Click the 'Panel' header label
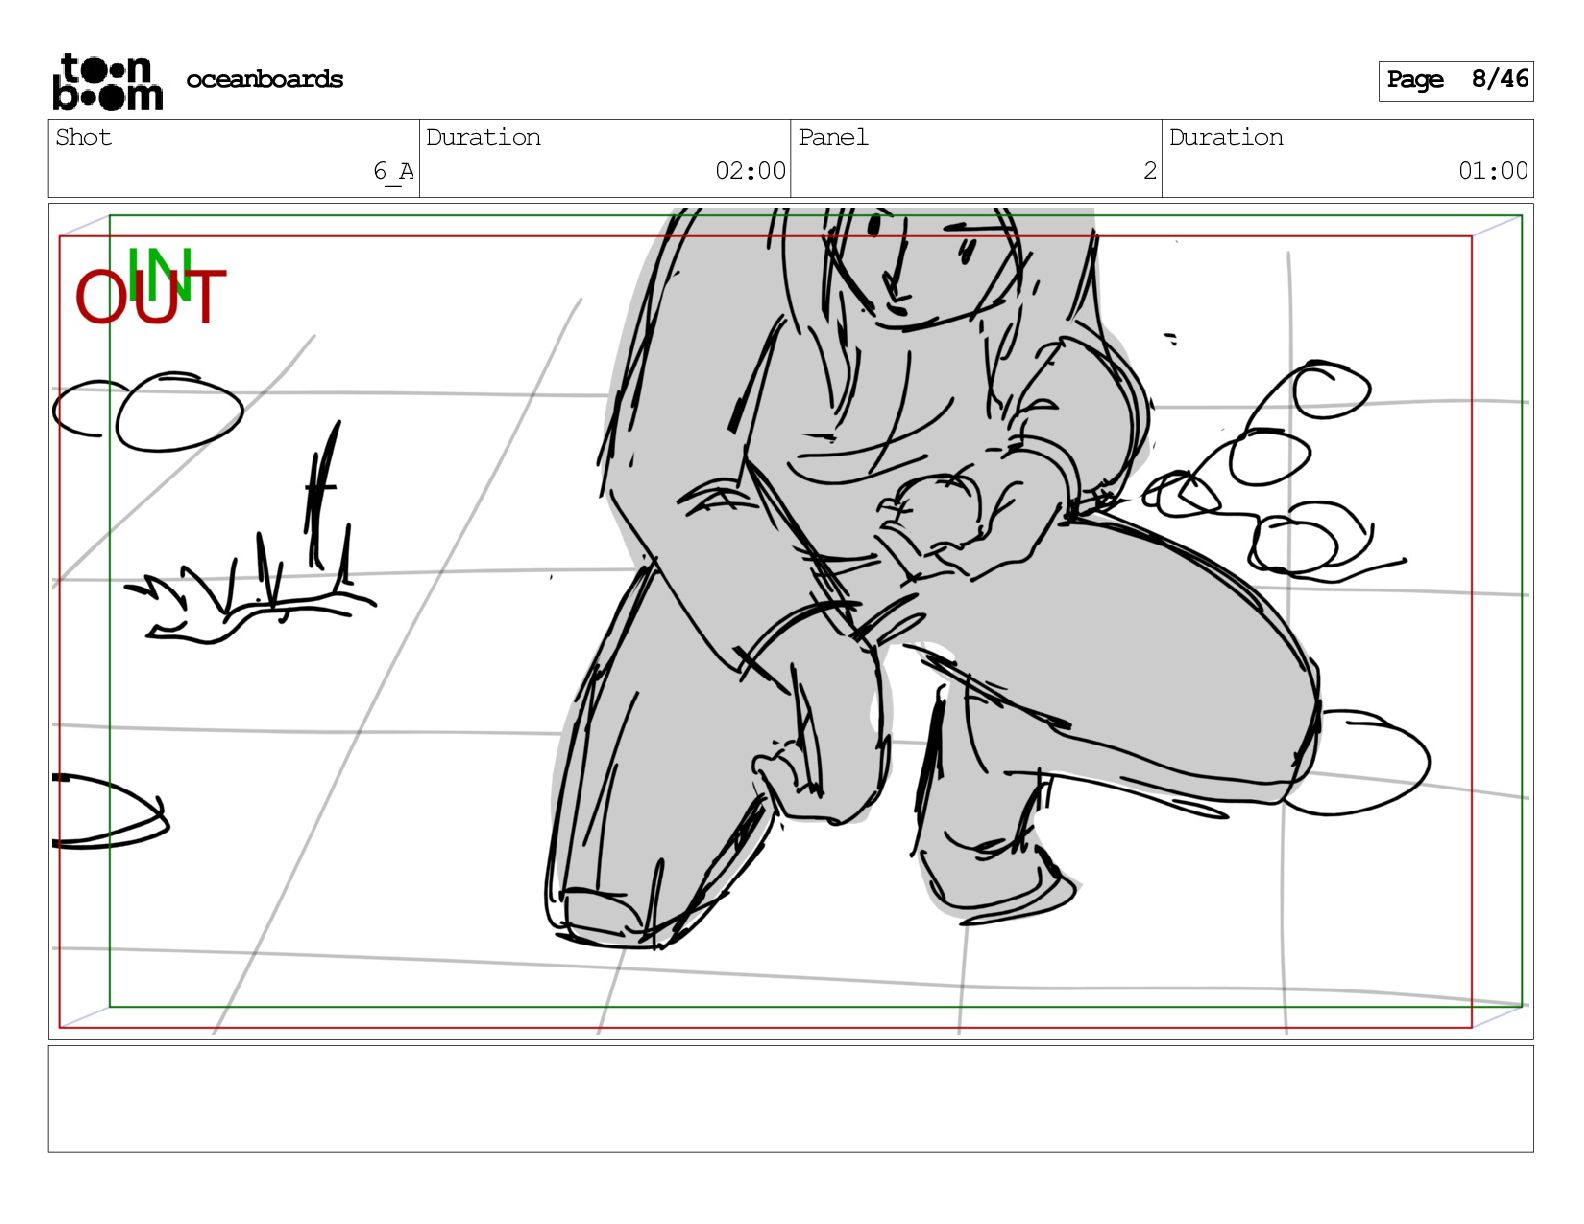This screenshot has height=1224, width=1584. pos(833,137)
